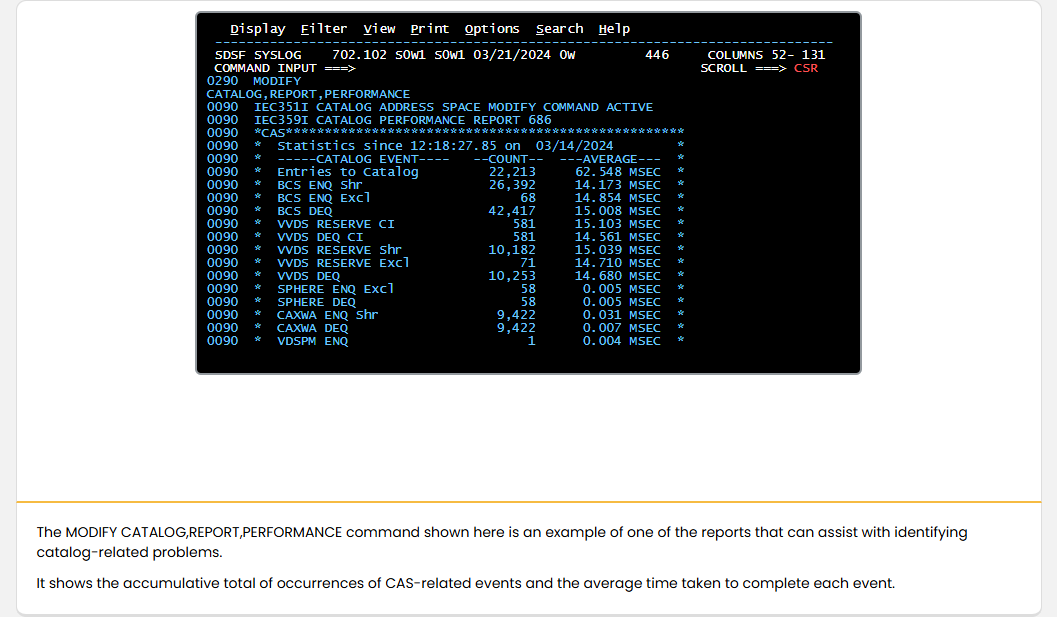
Task: Click the count value 22,213
Action: pos(512,172)
